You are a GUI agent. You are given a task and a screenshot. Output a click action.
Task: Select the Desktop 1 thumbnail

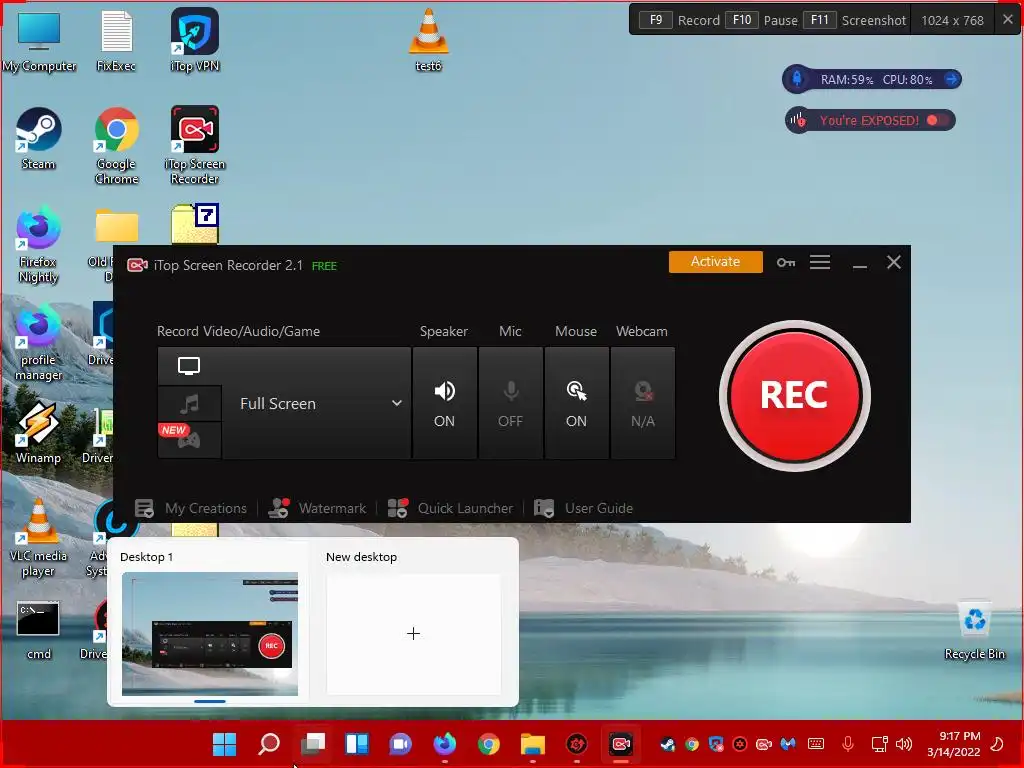coord(210,633)
